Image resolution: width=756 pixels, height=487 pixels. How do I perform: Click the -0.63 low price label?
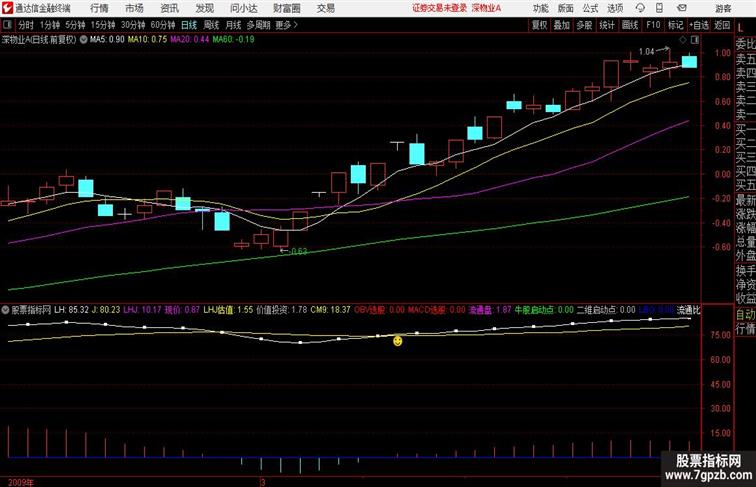298,251
